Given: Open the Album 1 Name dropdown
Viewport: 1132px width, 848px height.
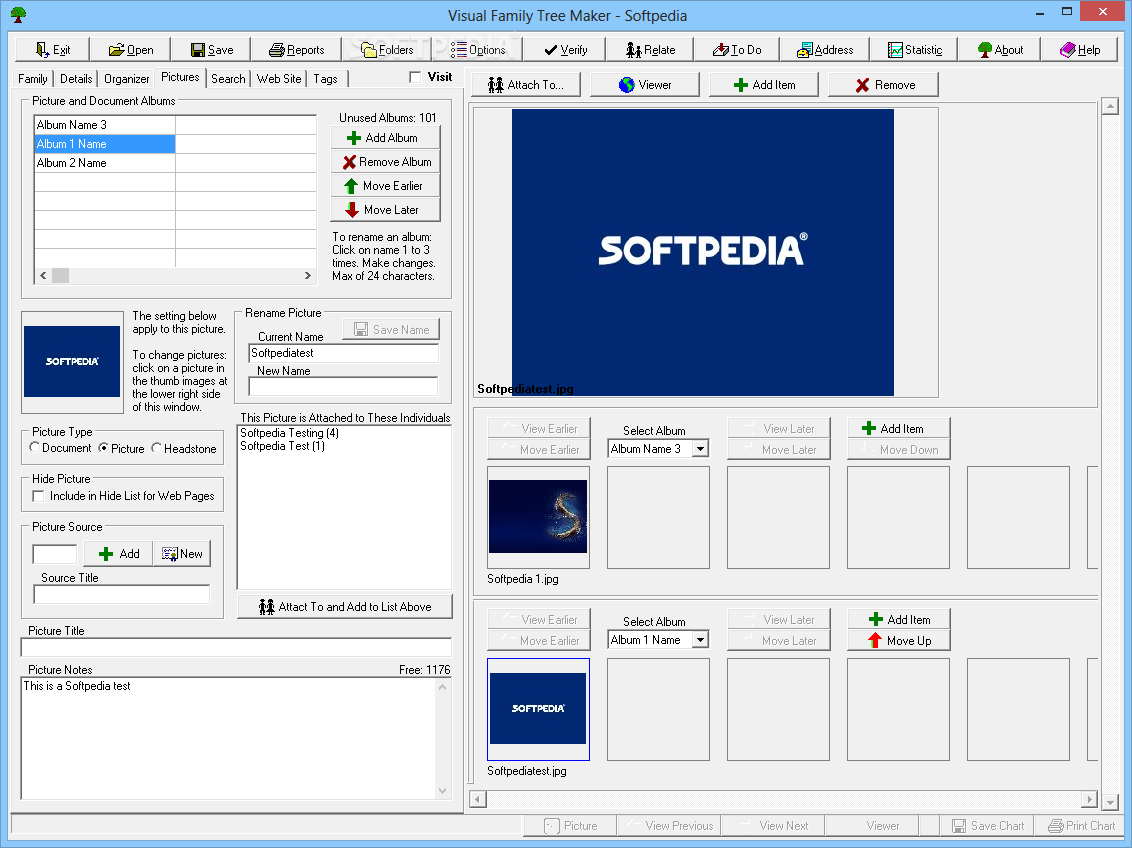Looking at the screenshot, I should point(700,640).
